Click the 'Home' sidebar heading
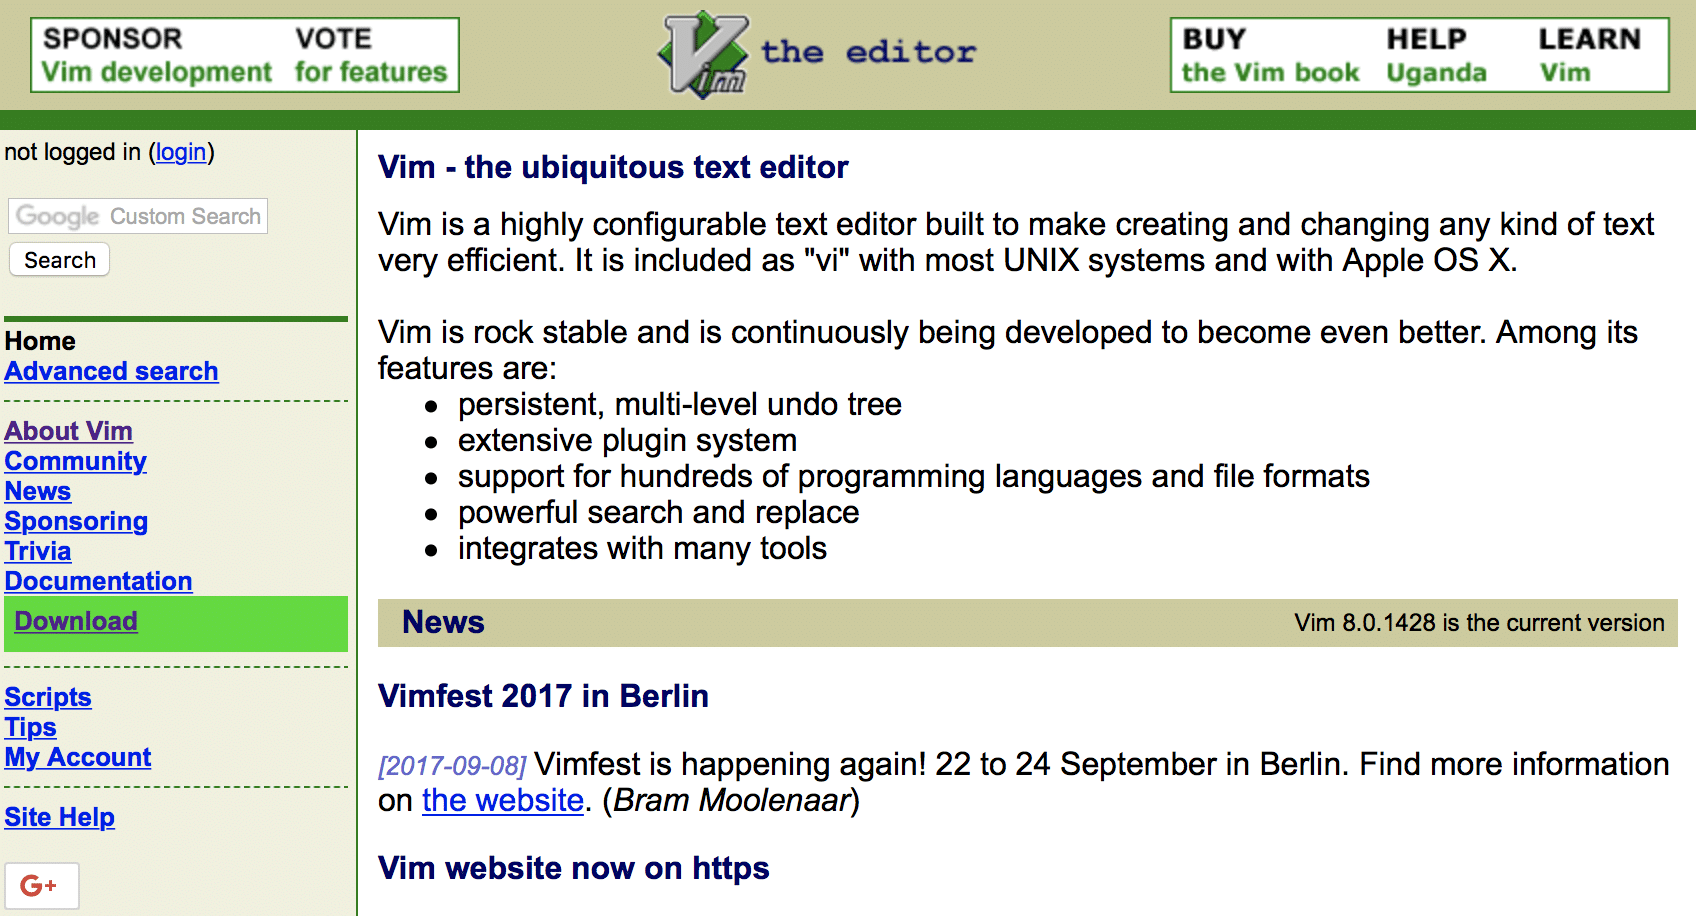The width and height of the screenshot is (1696, 916). [40, 341]
